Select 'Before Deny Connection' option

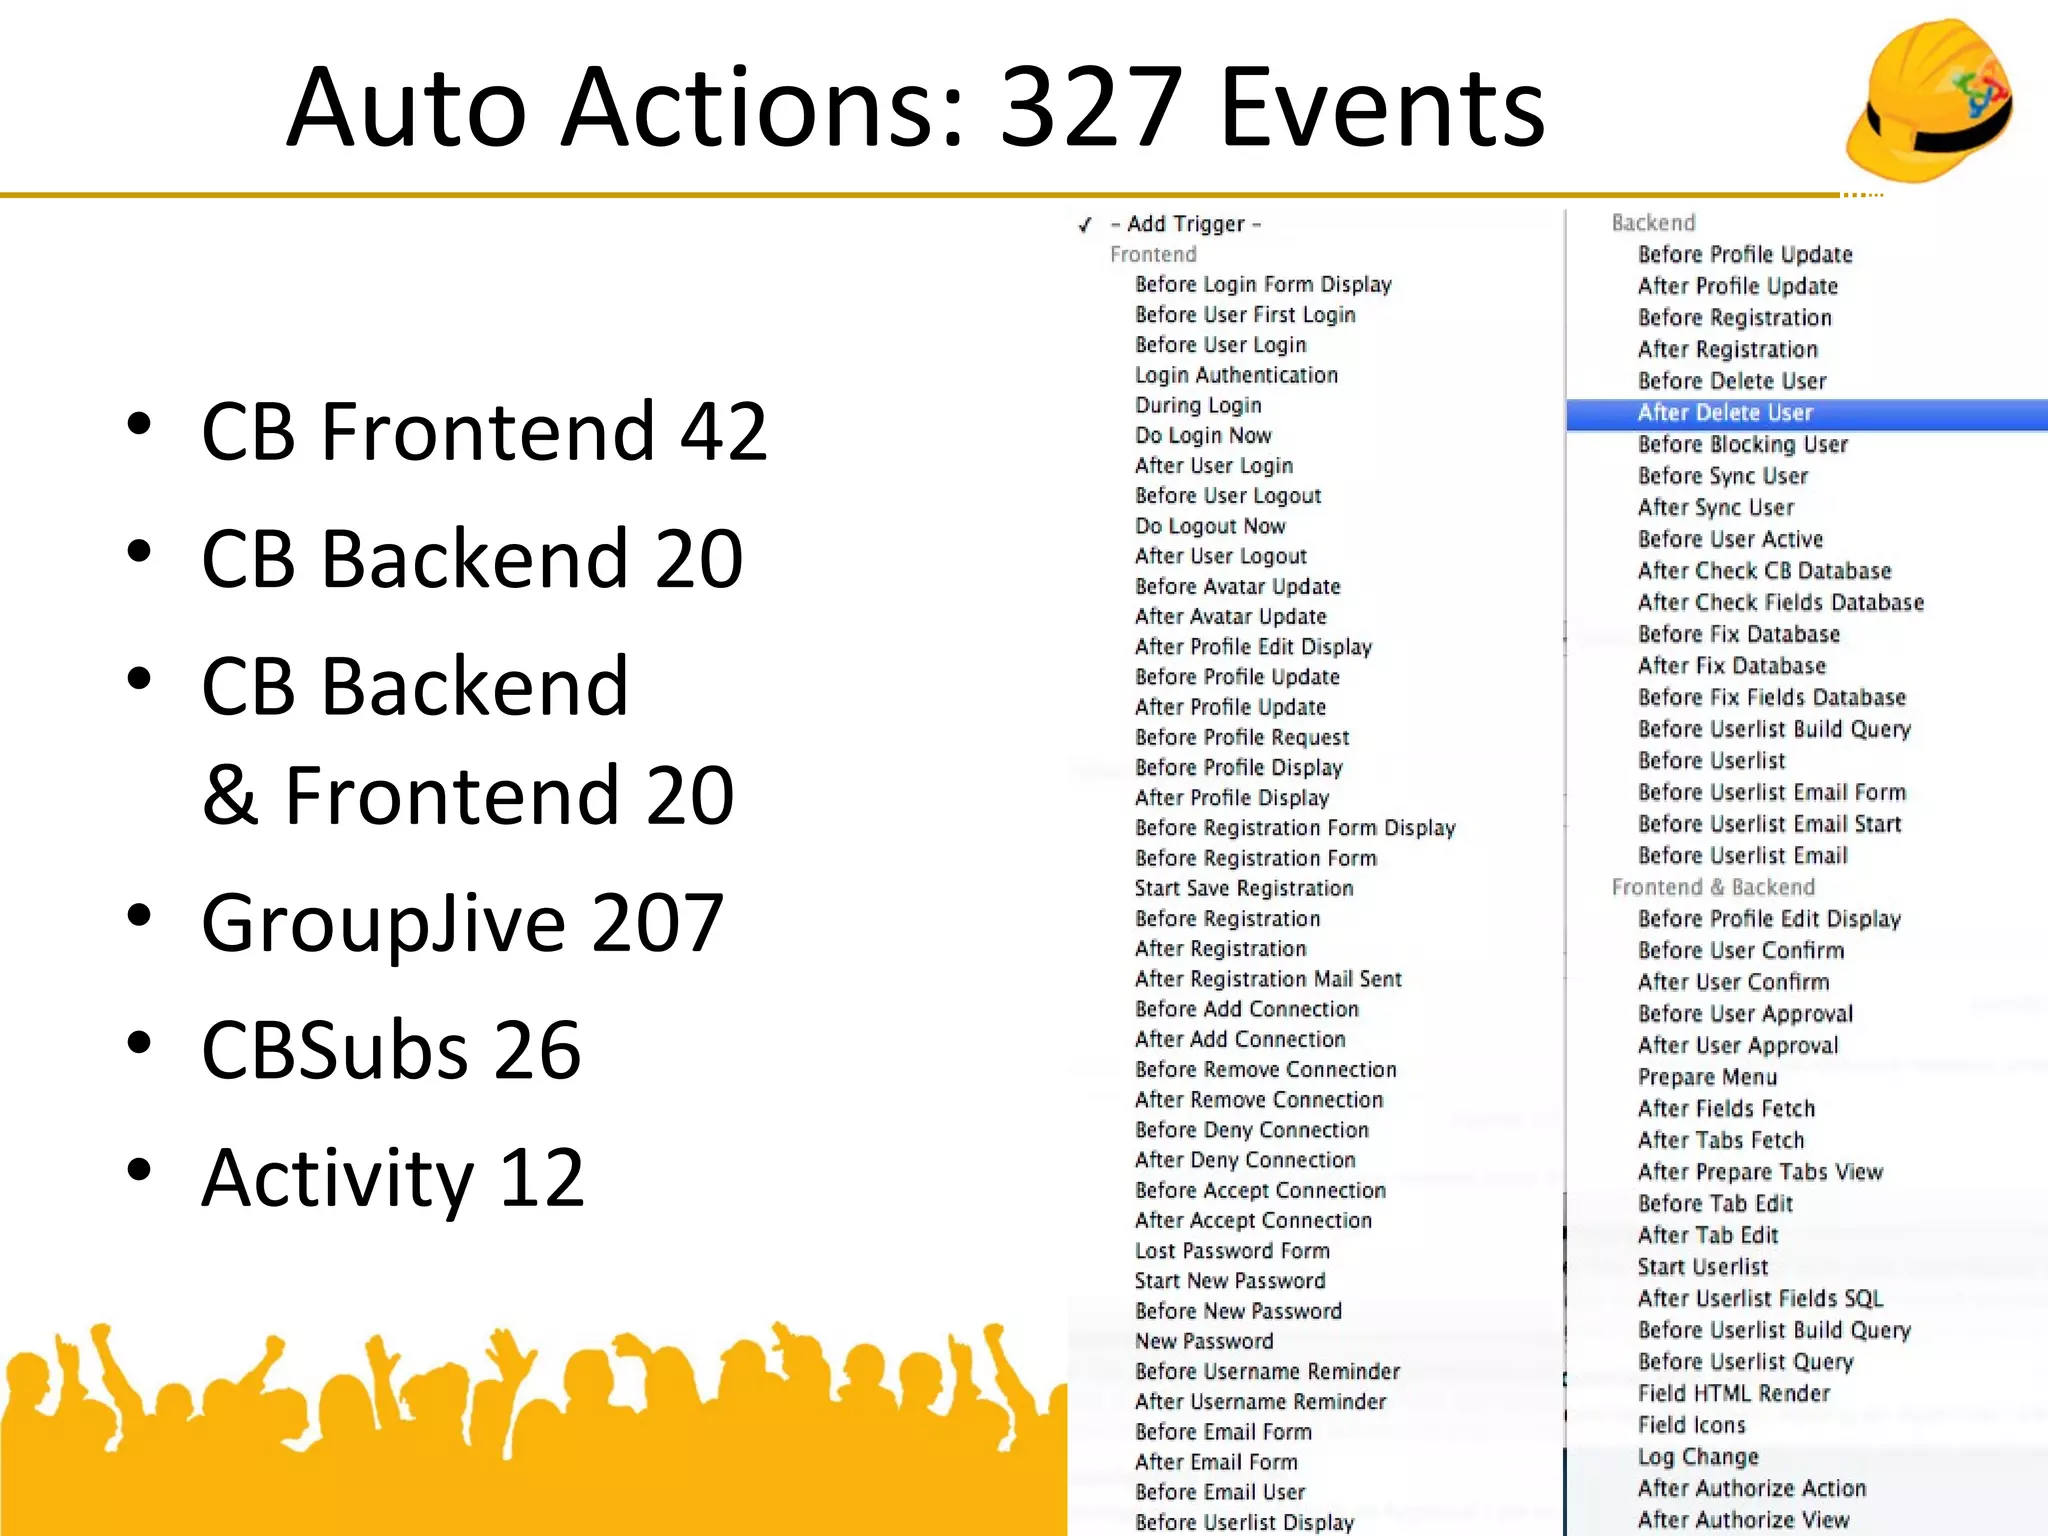1252,1130
